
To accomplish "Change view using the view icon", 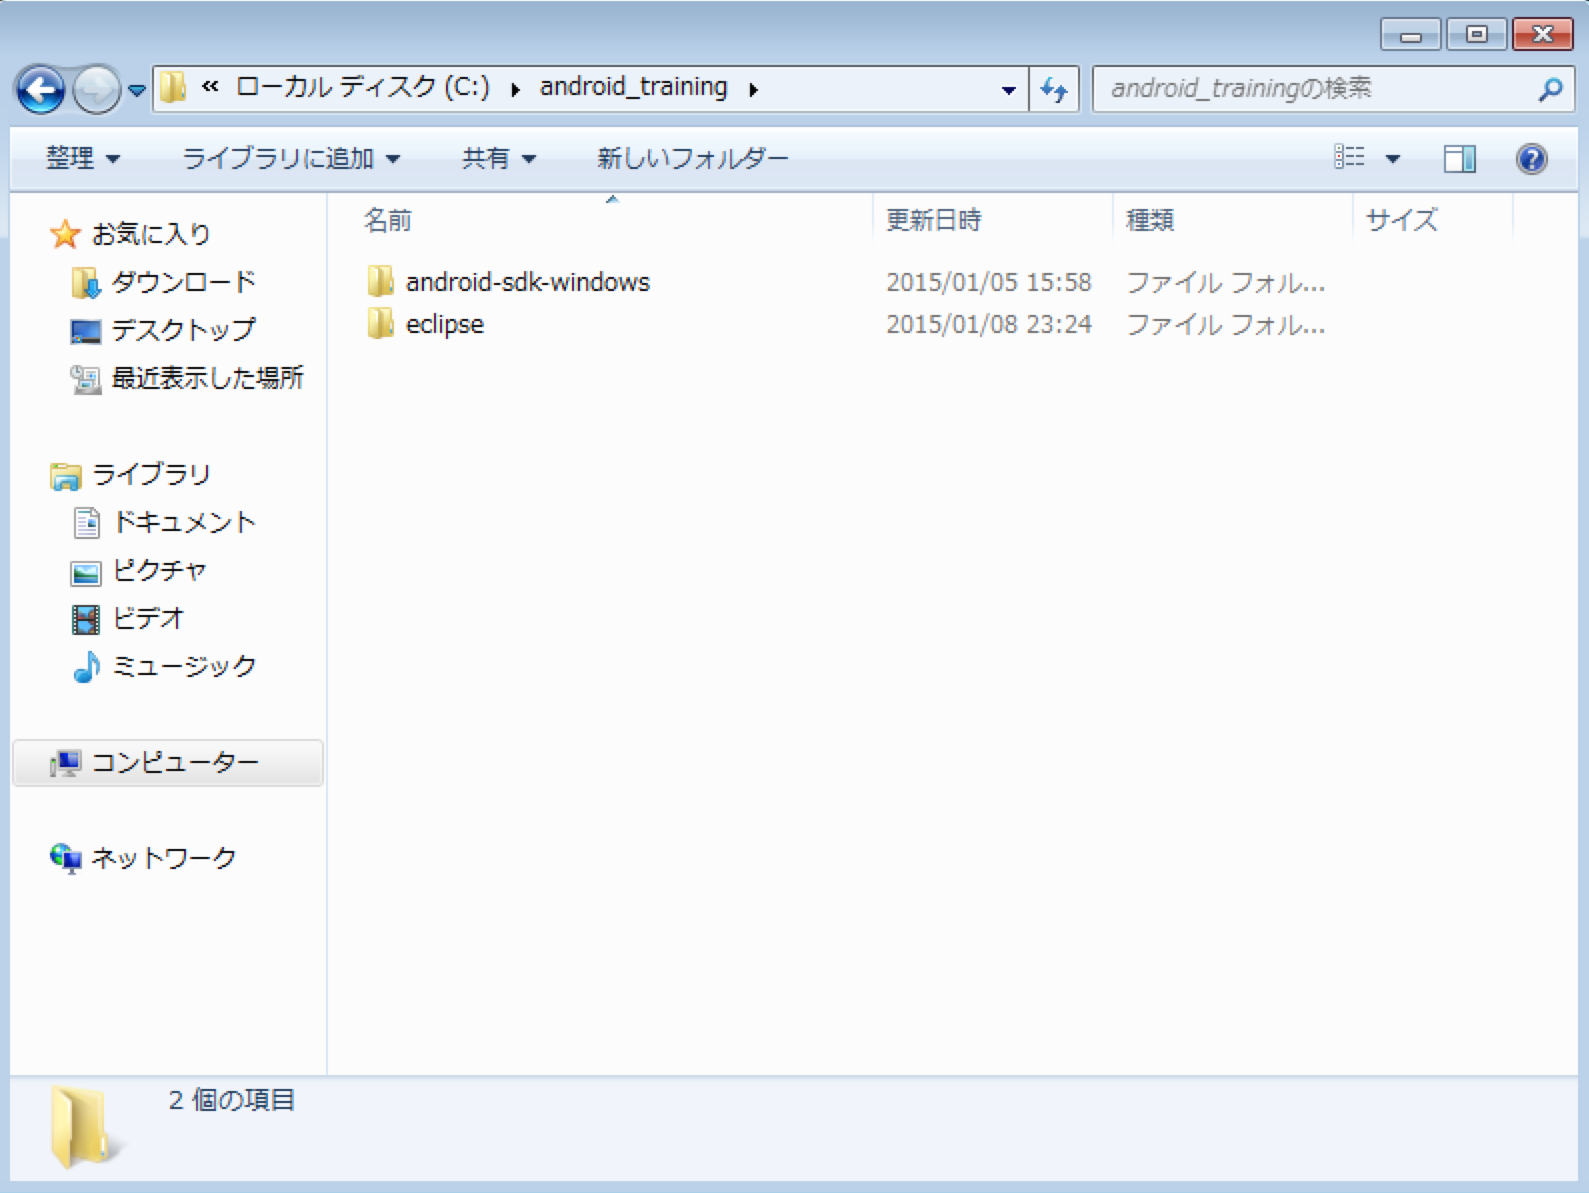I will coord(1349,157).
